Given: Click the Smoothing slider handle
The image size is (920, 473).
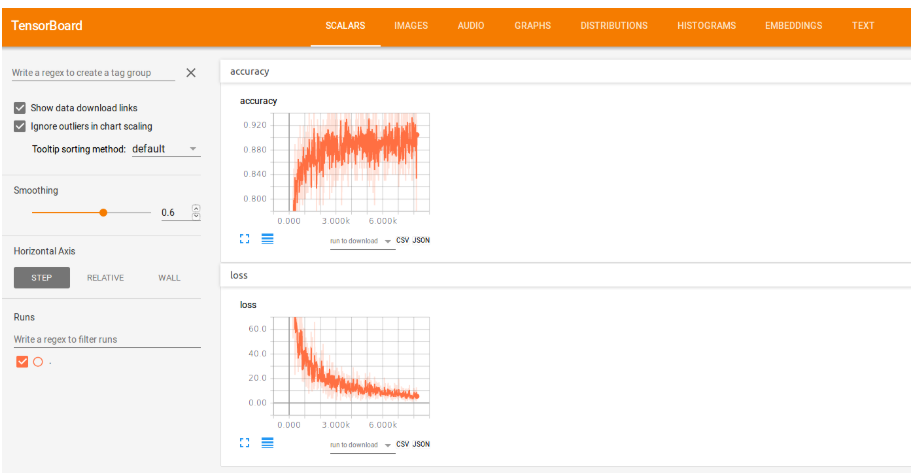Looking at the screenshot, I should pyautogui.click(x=103, y=212).
